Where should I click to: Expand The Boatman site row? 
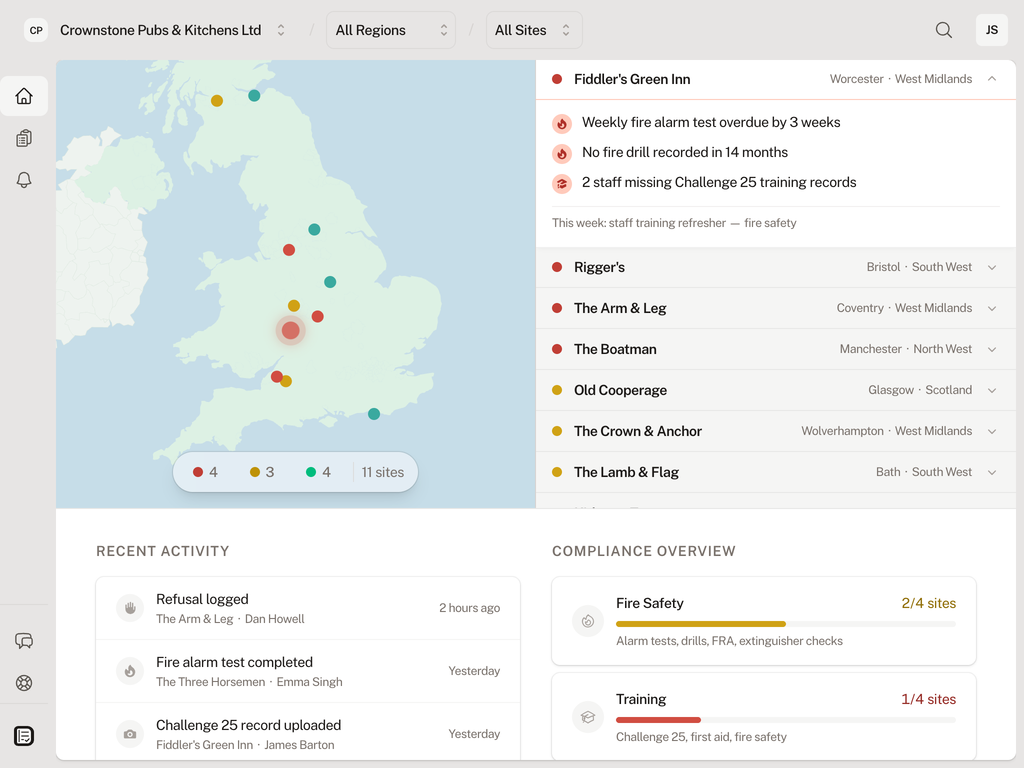(992, 349)
